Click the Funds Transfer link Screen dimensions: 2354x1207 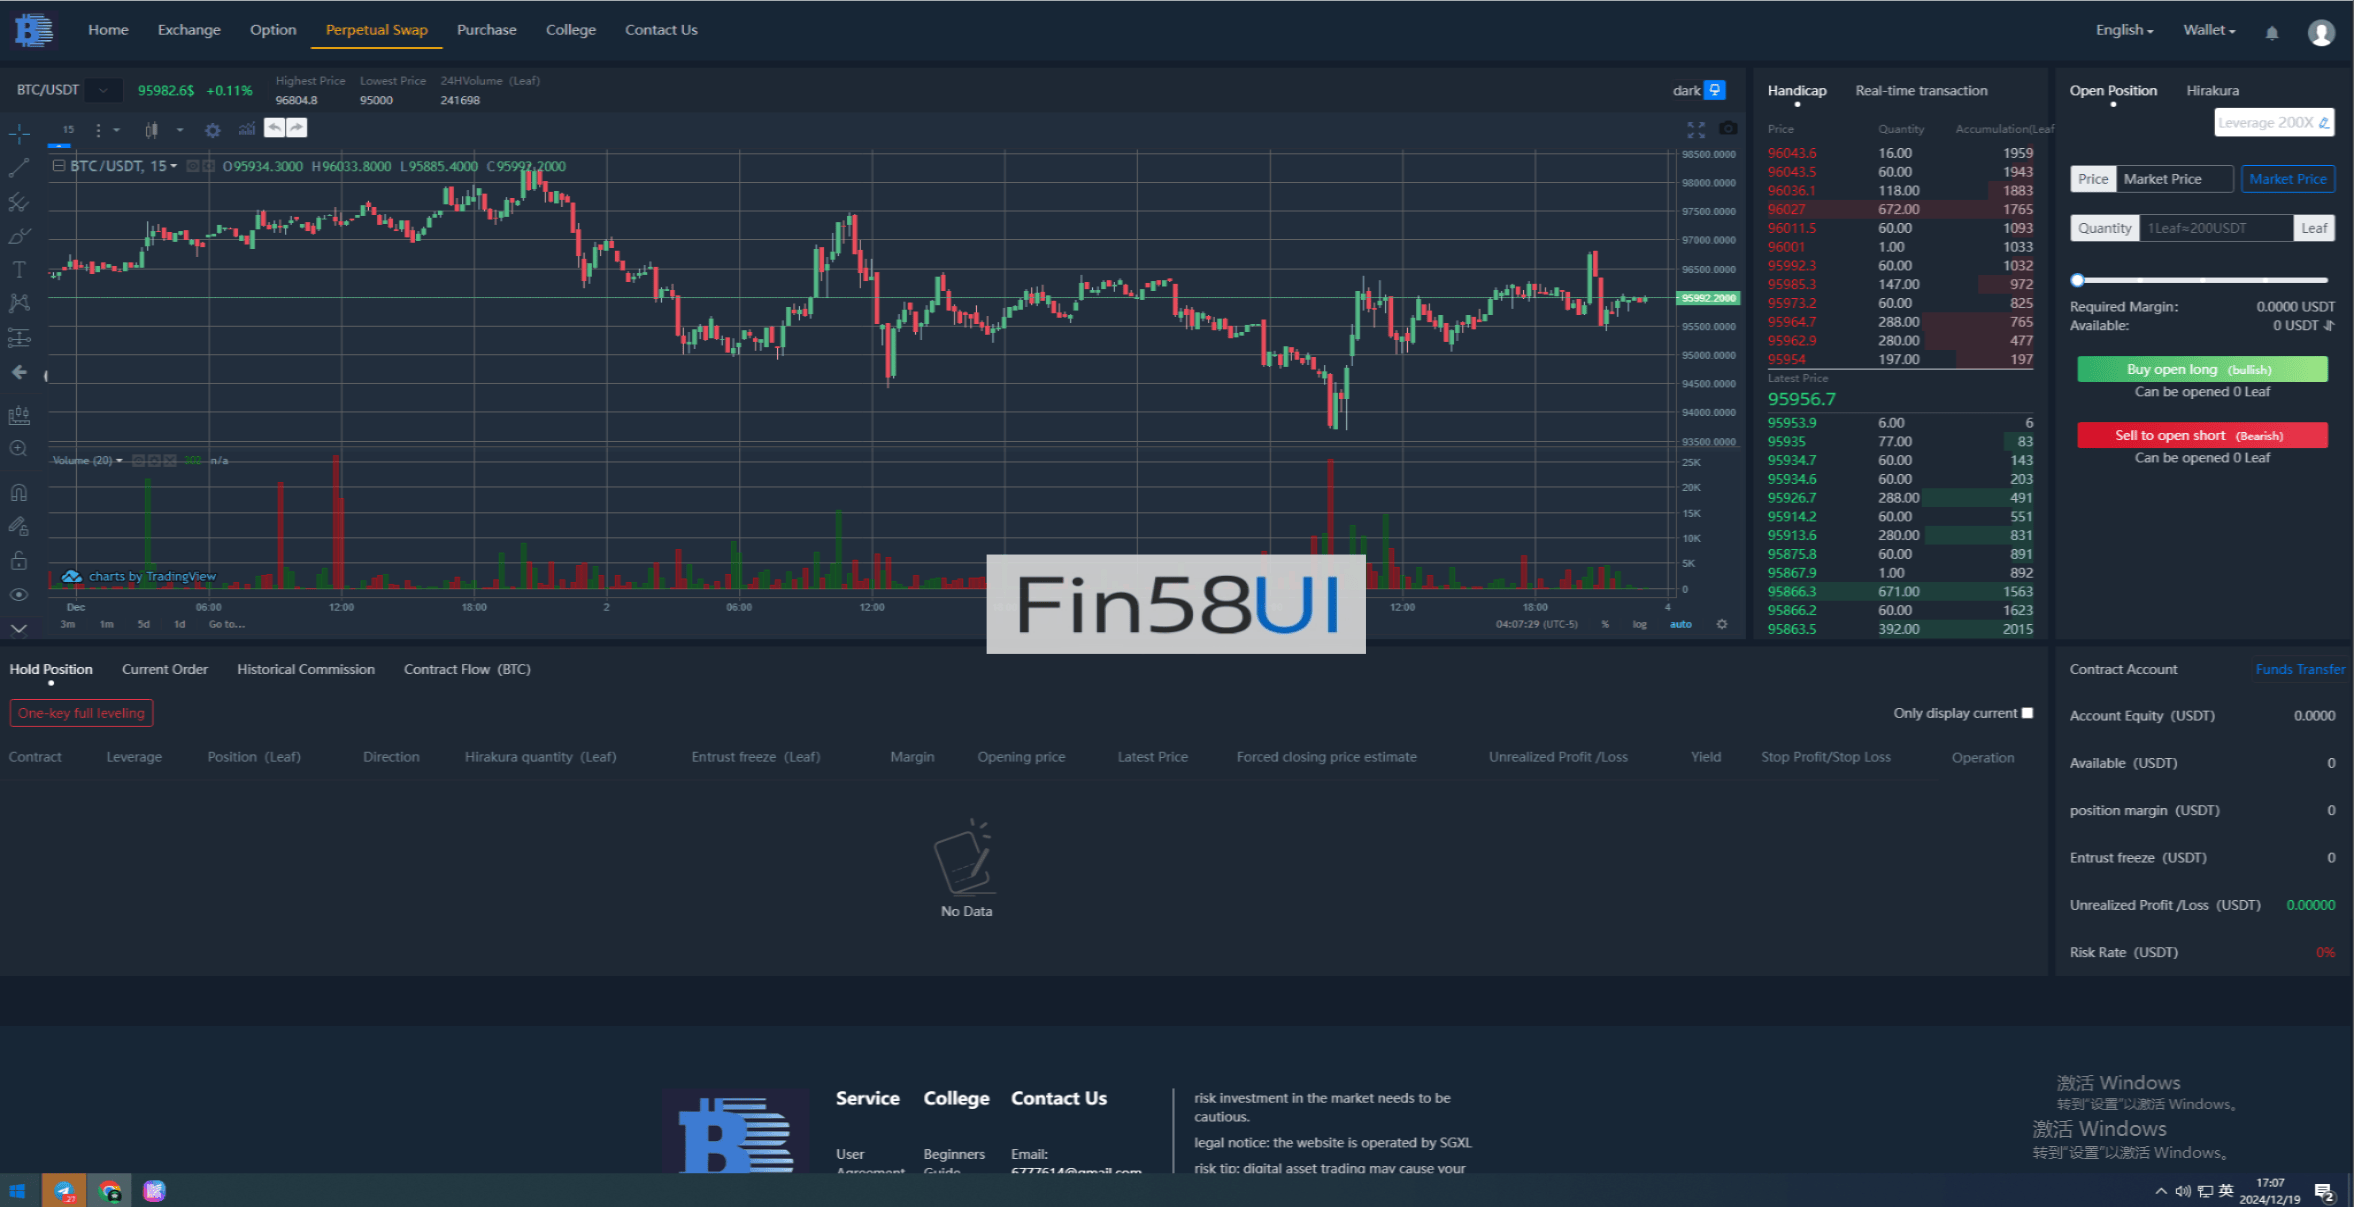pos(2299,669)
